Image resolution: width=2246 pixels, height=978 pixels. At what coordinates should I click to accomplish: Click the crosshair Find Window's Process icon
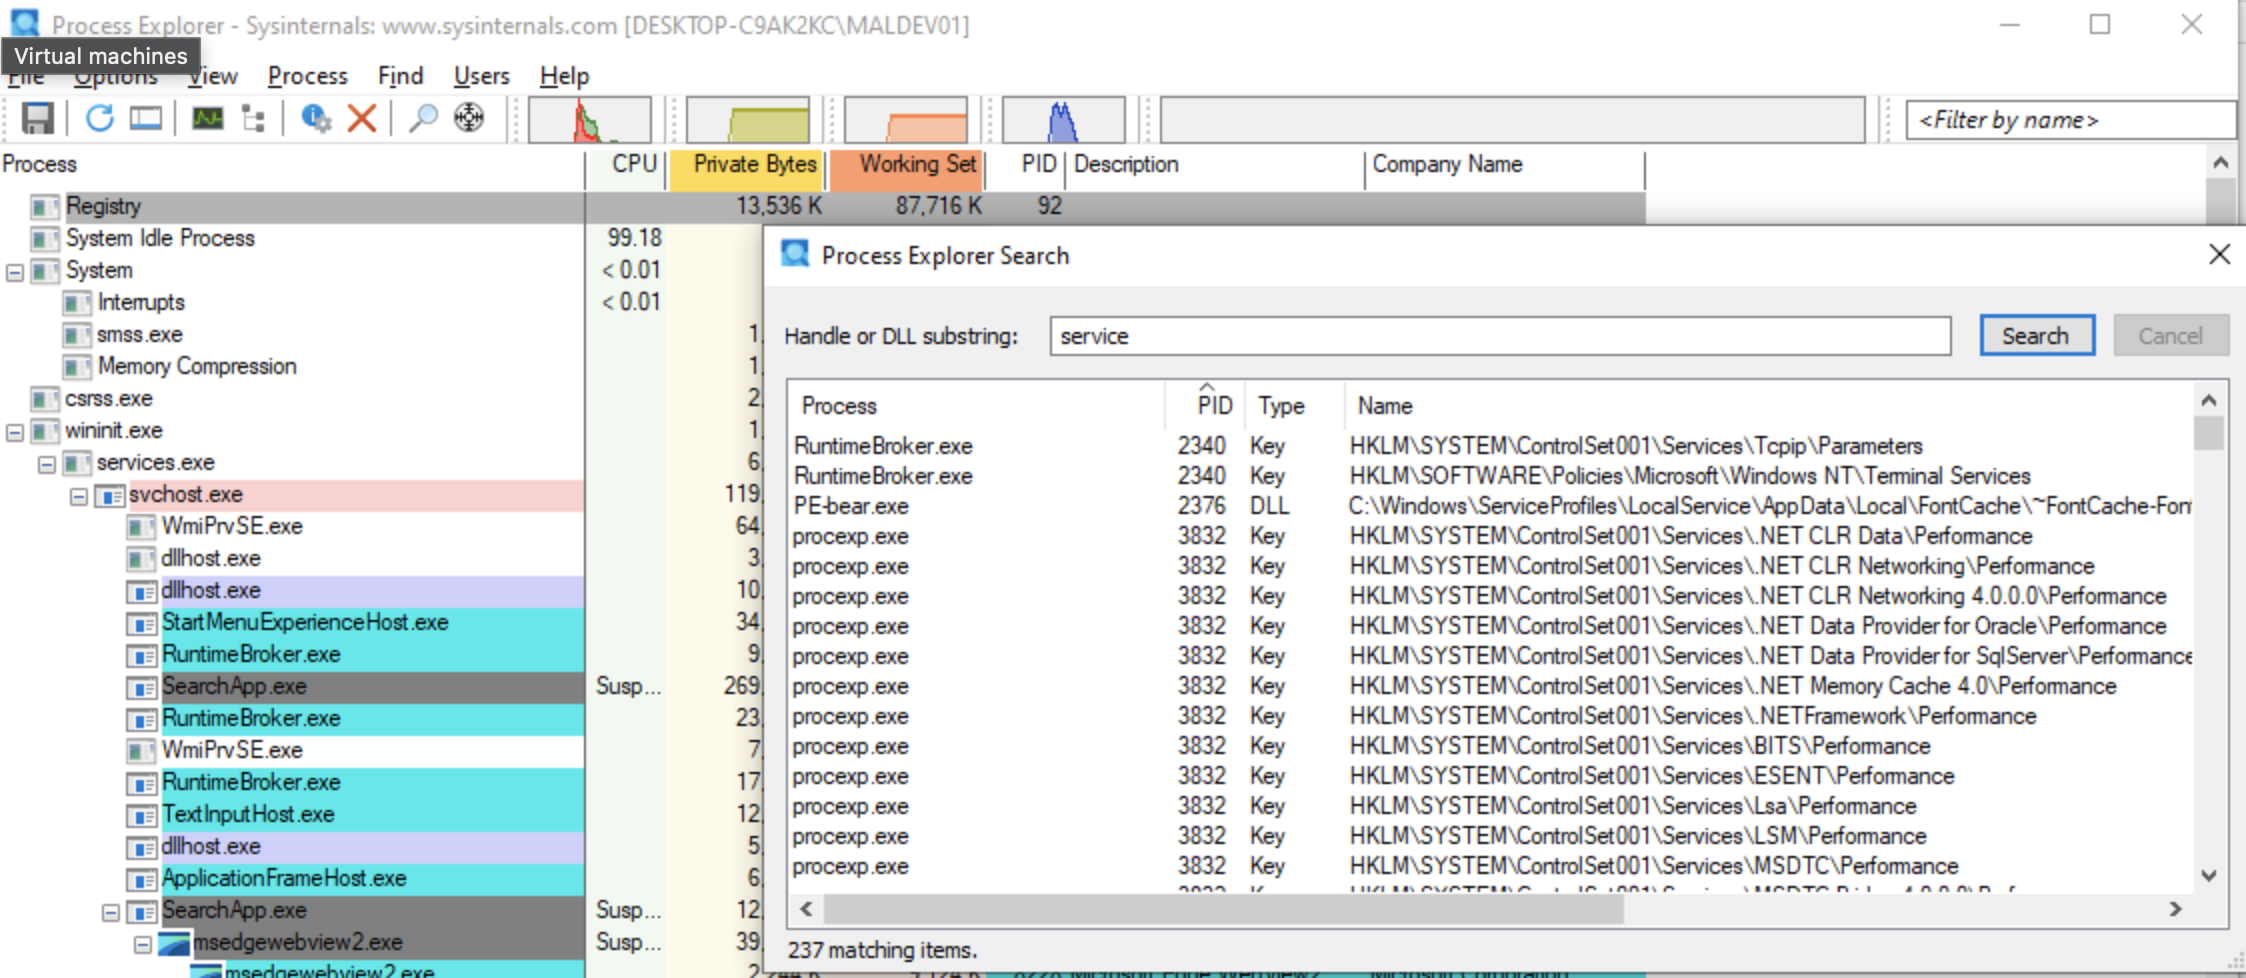coord(469,119)
